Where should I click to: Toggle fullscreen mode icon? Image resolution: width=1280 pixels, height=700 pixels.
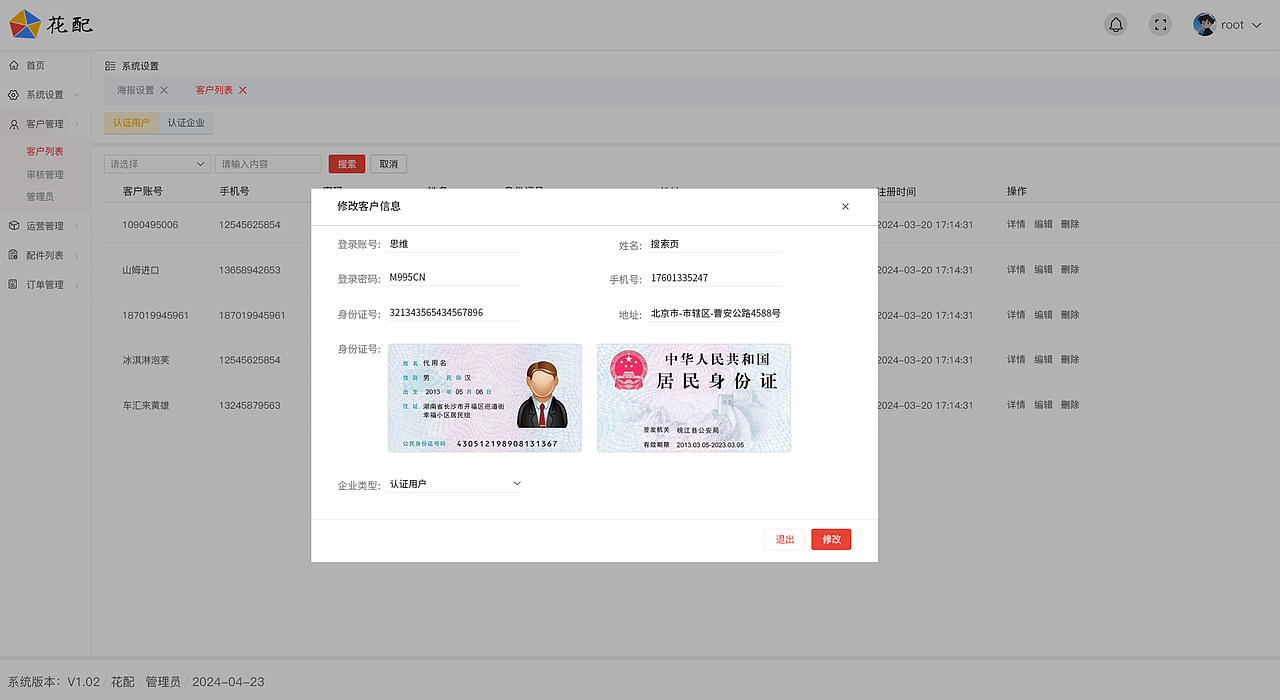[x=1160, y=25]
